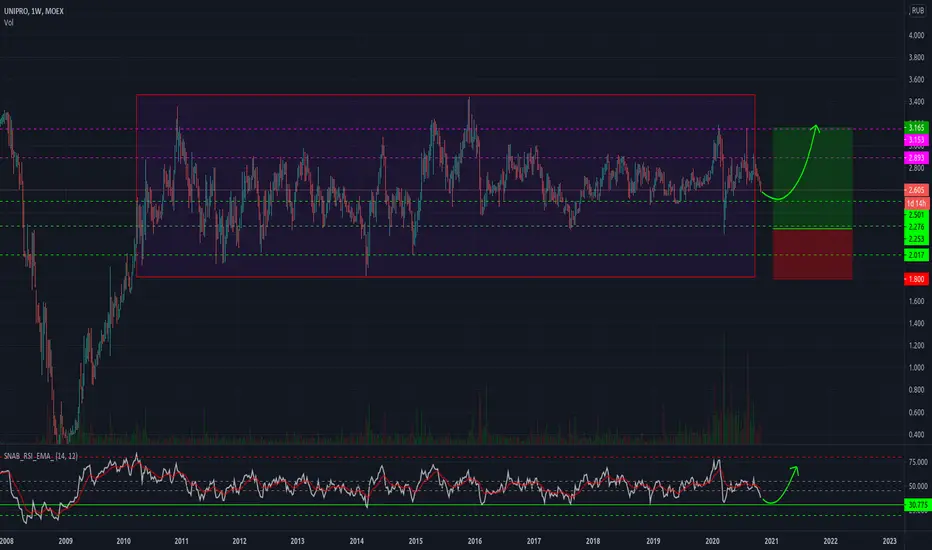Open the RUB currency selector
This screenshot has width=932, height=550.
(x=918, y=11)
